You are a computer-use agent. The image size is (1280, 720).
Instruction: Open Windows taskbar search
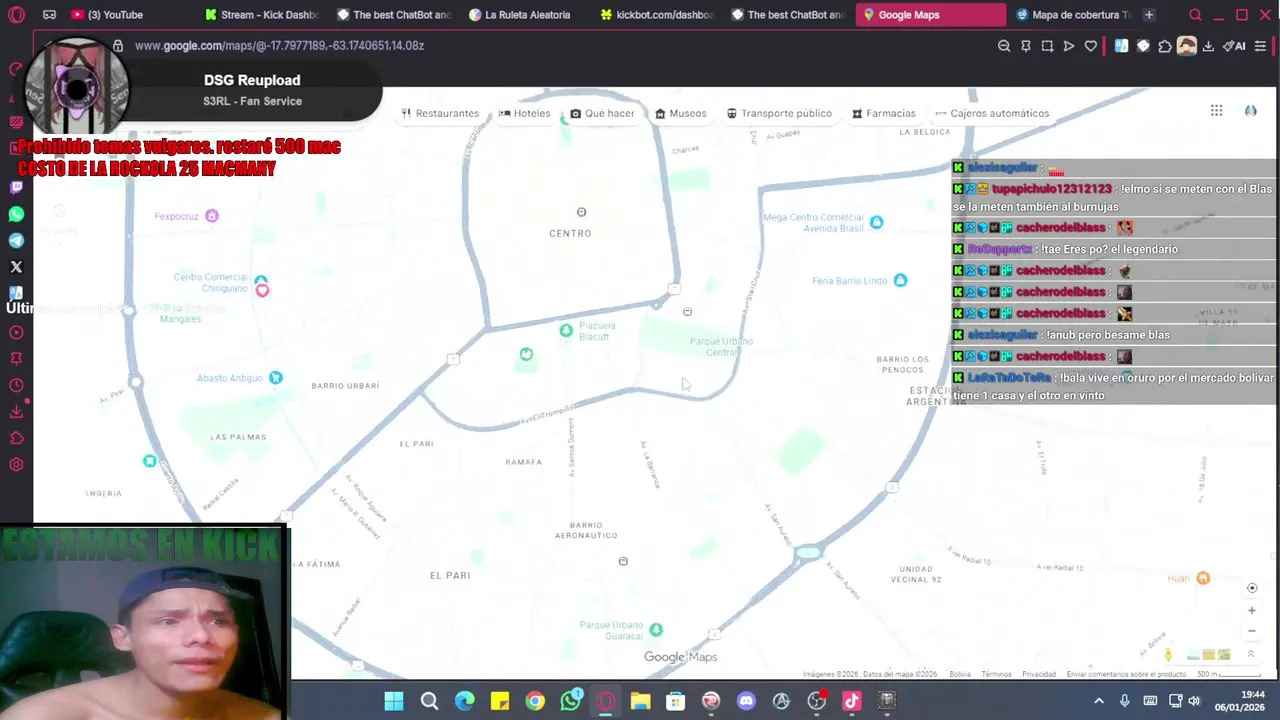click(429, 701)
